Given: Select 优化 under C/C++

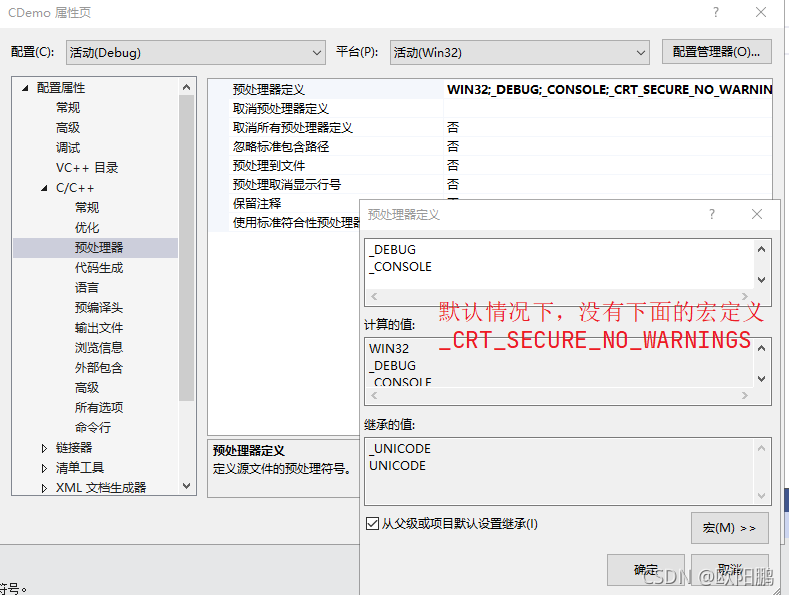Looking at the screenshot, I should click(87, 228).
